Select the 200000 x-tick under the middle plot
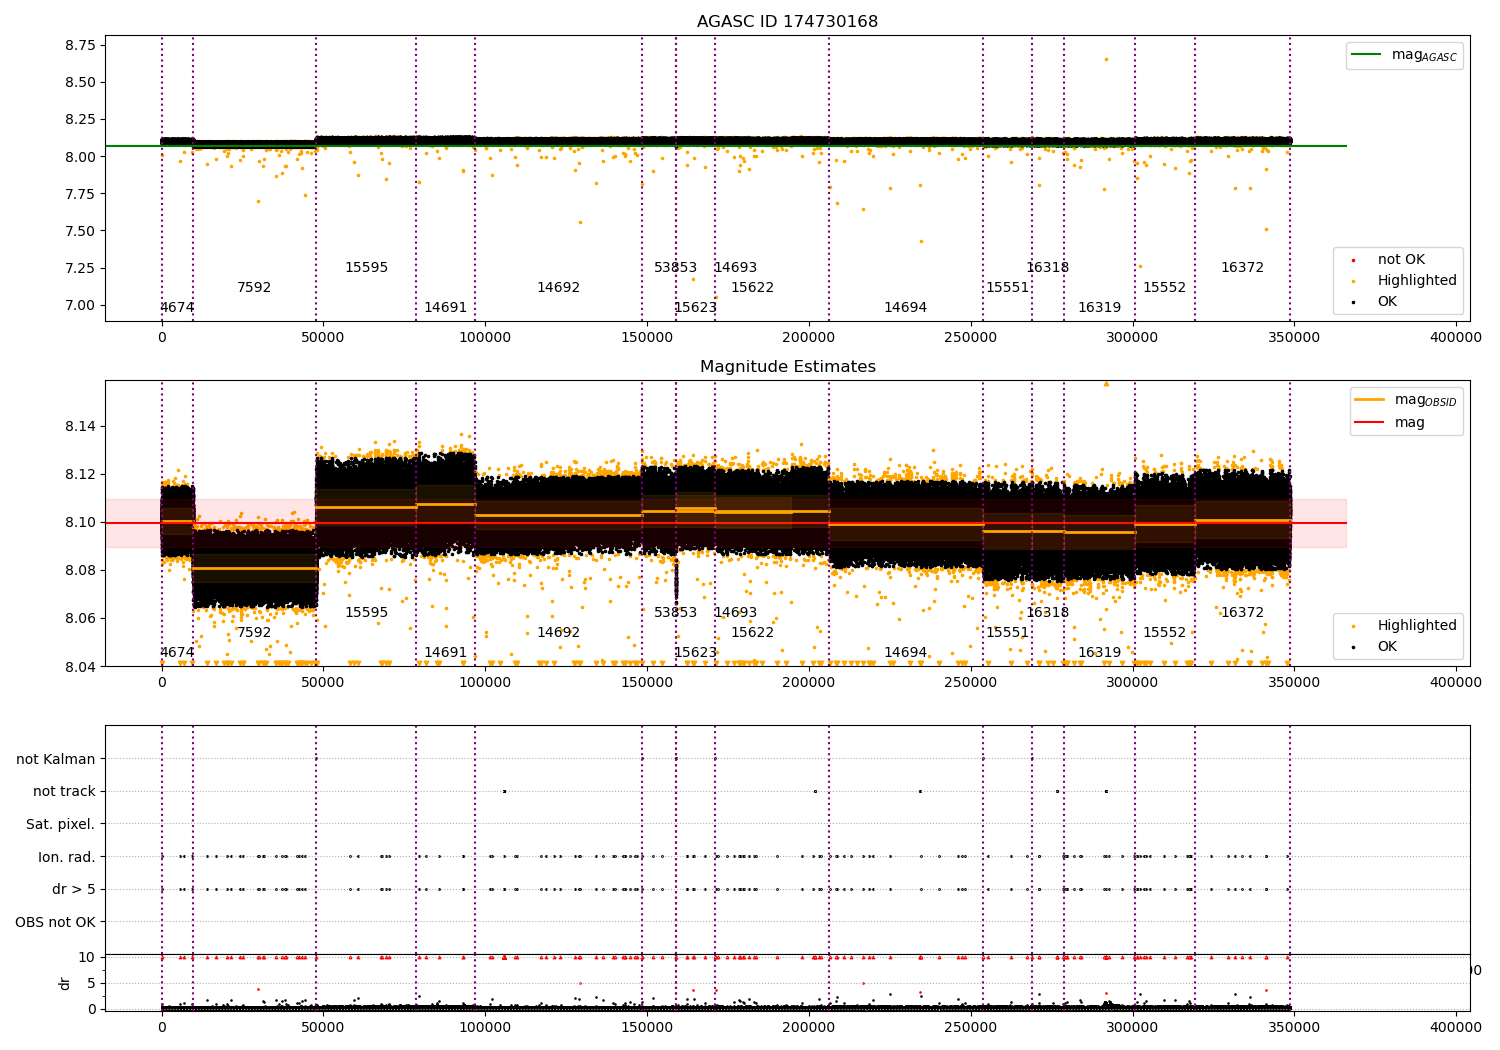The image size is (1500, 1050). pos(809,683)
